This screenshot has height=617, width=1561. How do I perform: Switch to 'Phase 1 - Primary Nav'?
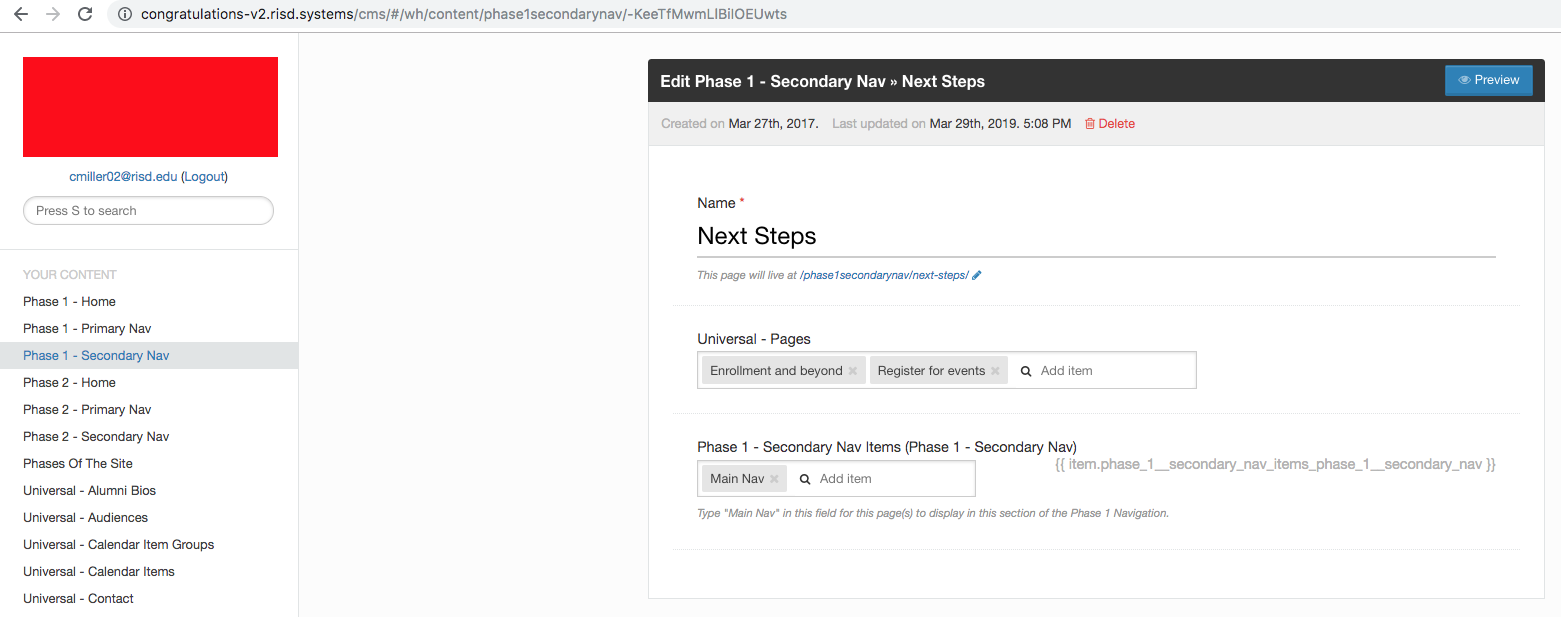(87, 328)
